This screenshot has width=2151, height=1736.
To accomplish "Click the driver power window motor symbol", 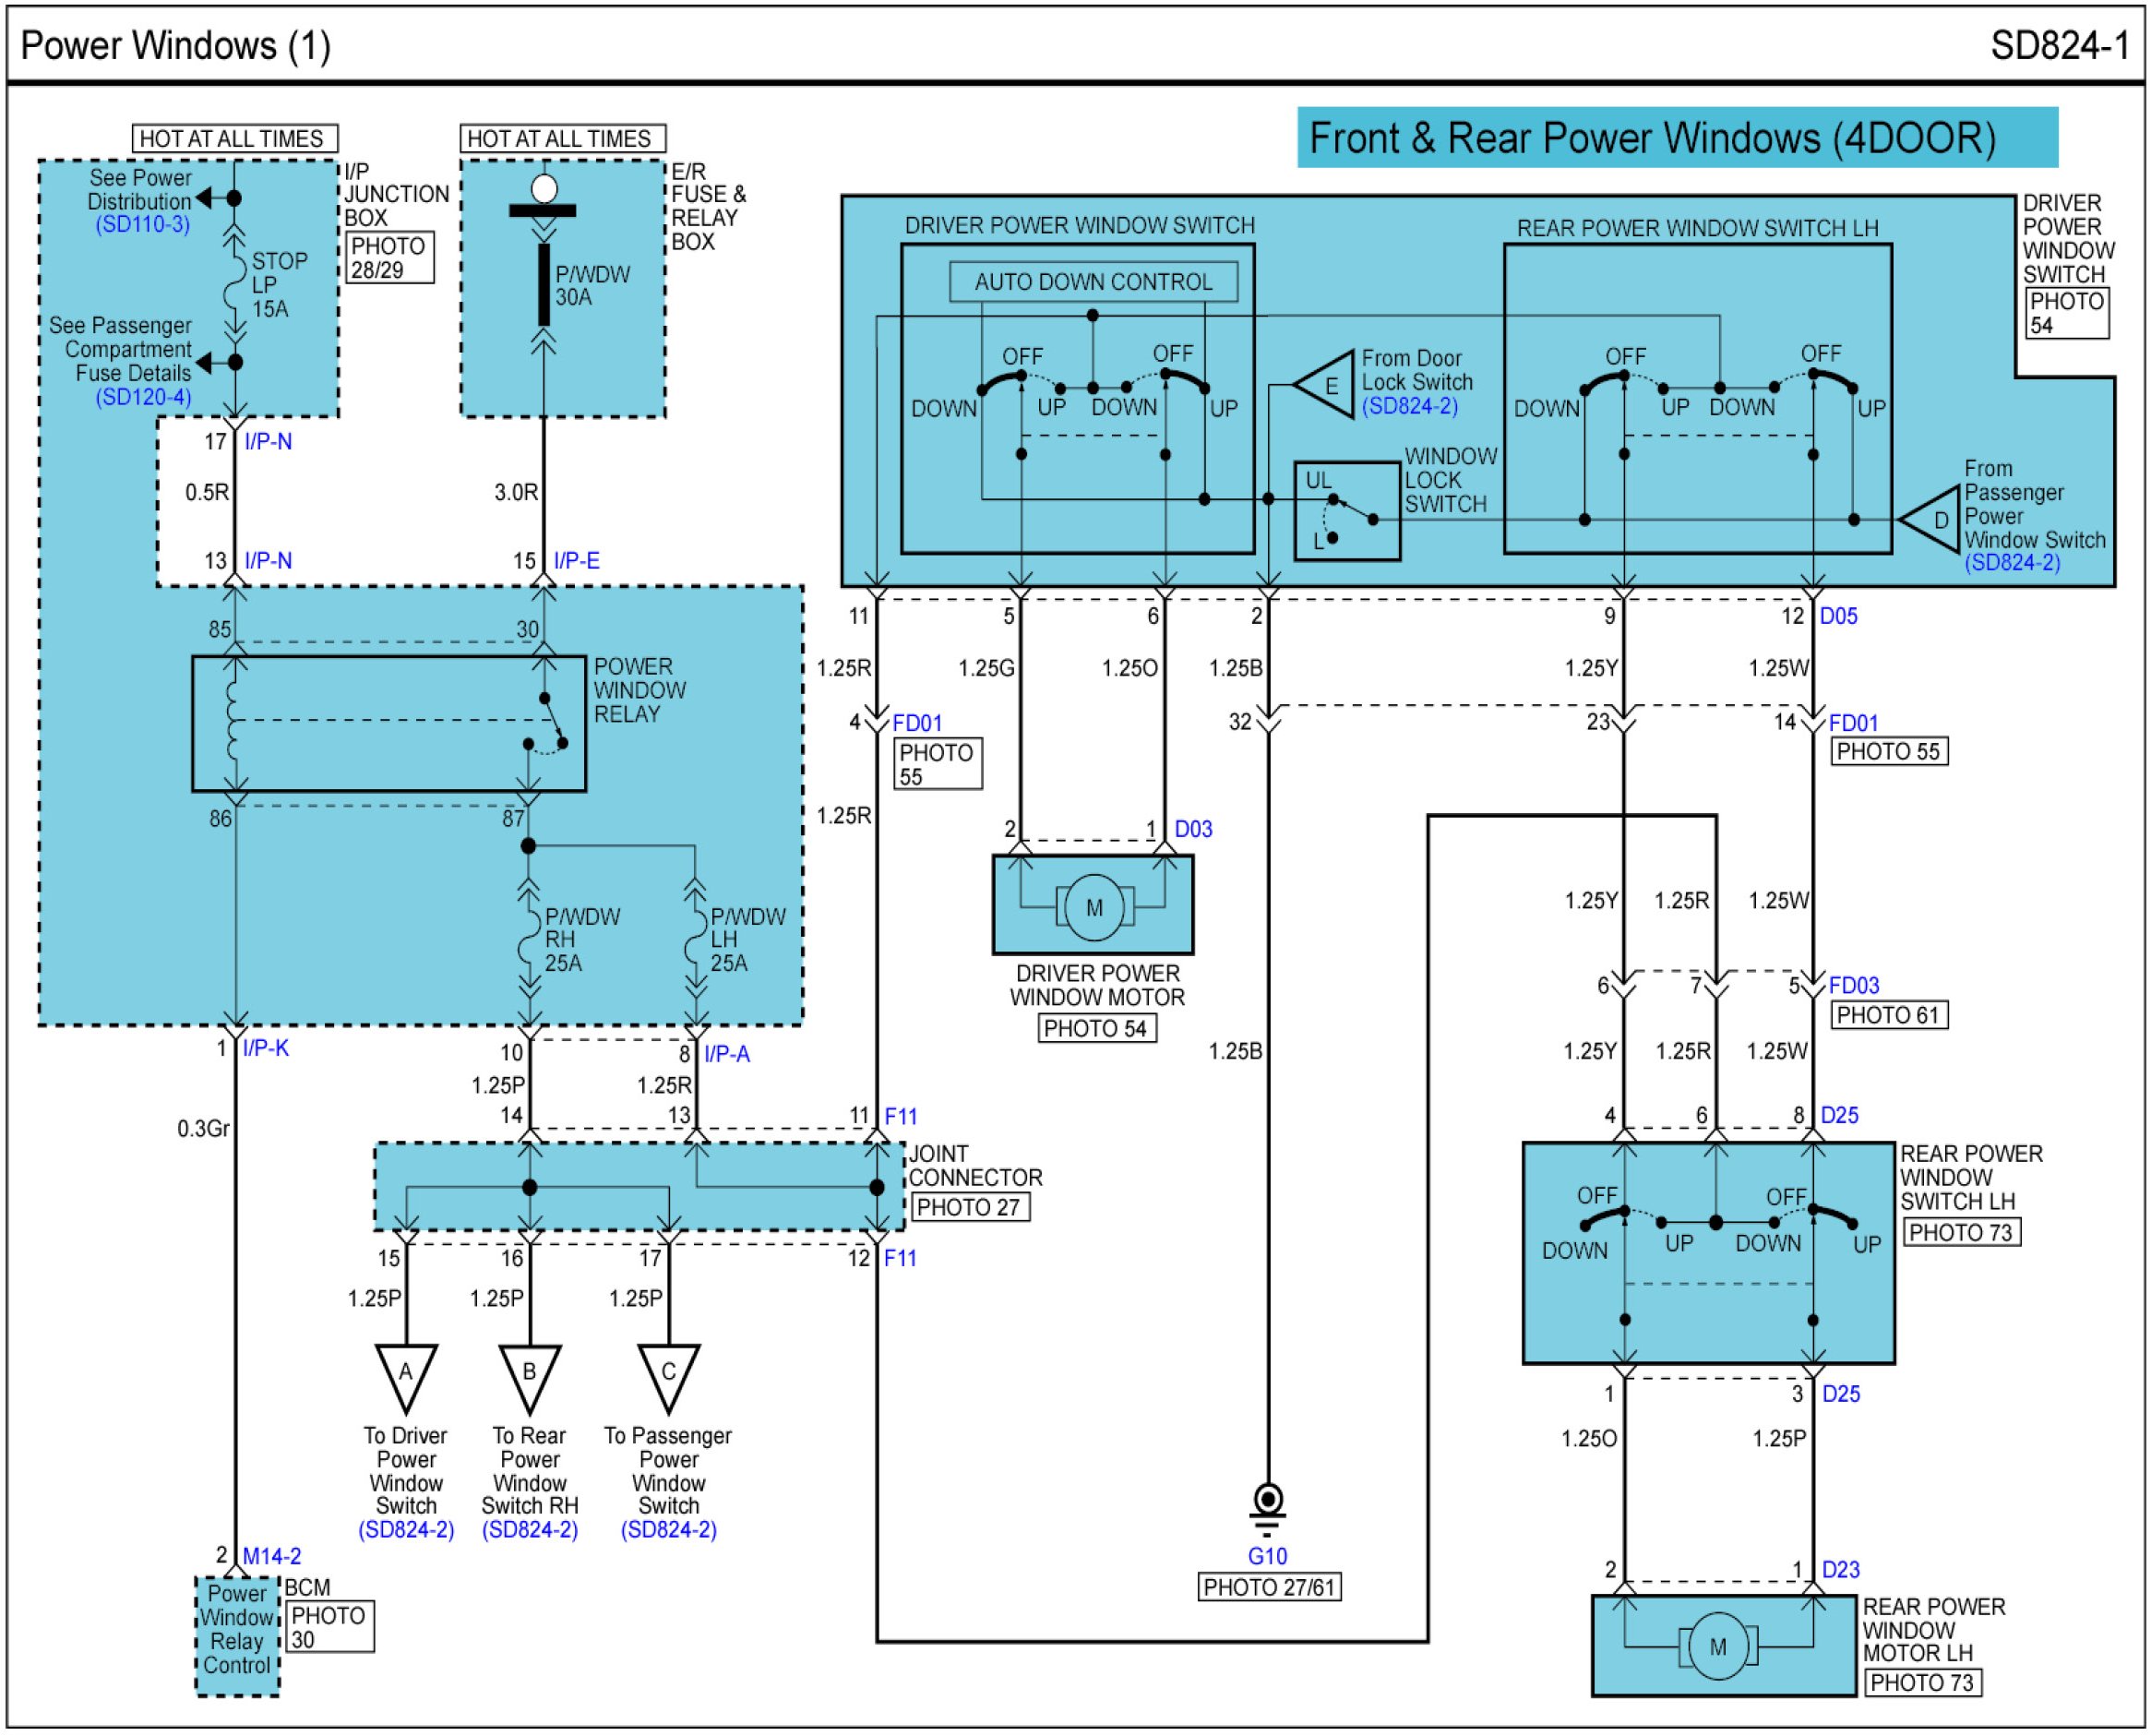I will point(1094,907).
